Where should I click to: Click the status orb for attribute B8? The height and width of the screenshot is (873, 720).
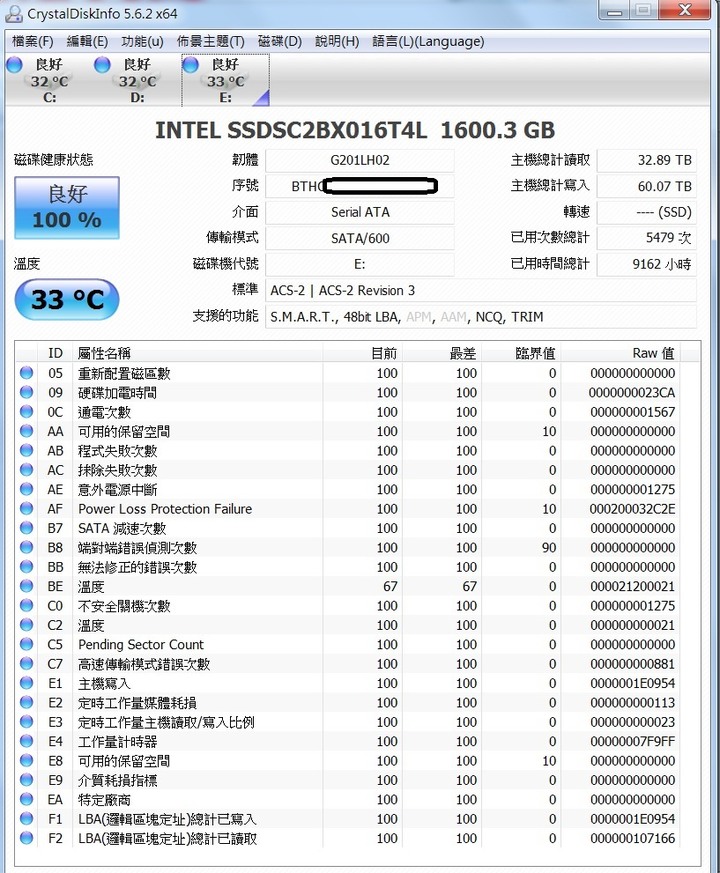(26, 547)
